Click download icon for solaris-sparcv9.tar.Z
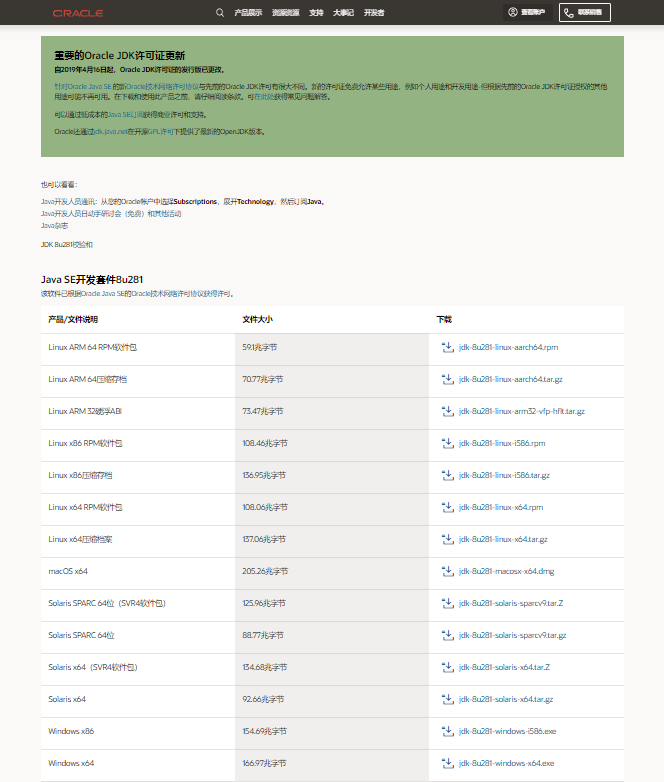Screen dimensions: 664x782 pyautogui.click(x=448, y=603)
